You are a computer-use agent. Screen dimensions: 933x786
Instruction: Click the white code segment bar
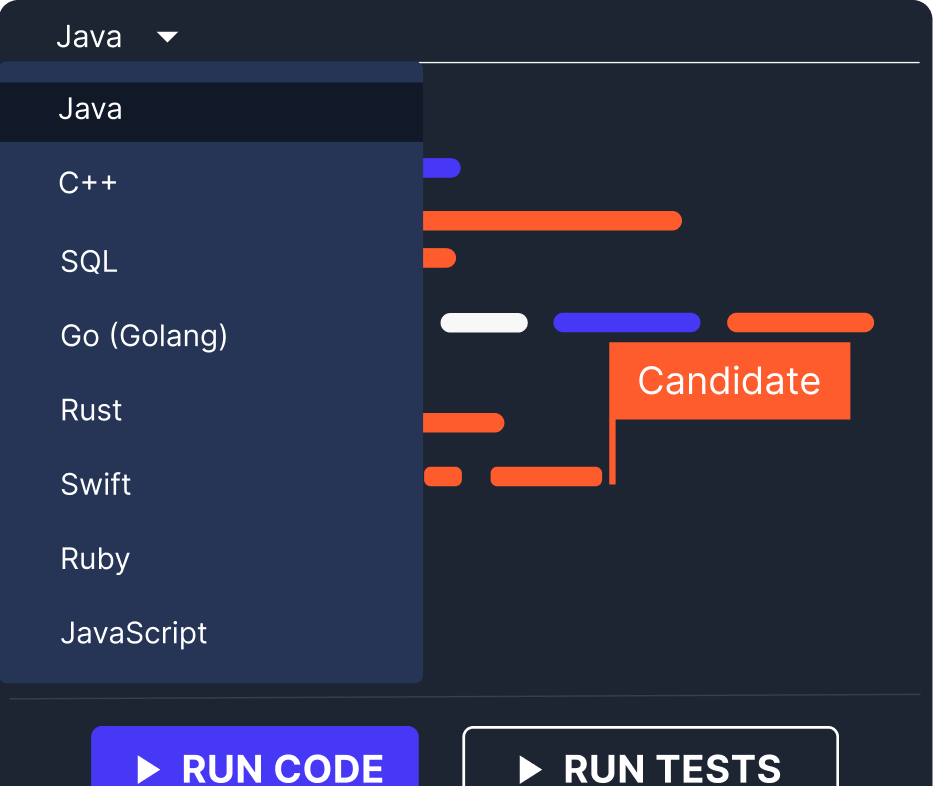[484, 322]
